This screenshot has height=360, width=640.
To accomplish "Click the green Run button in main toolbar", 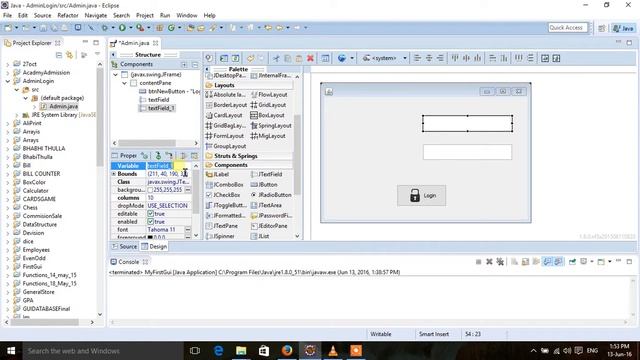I will tap(122, 28).
